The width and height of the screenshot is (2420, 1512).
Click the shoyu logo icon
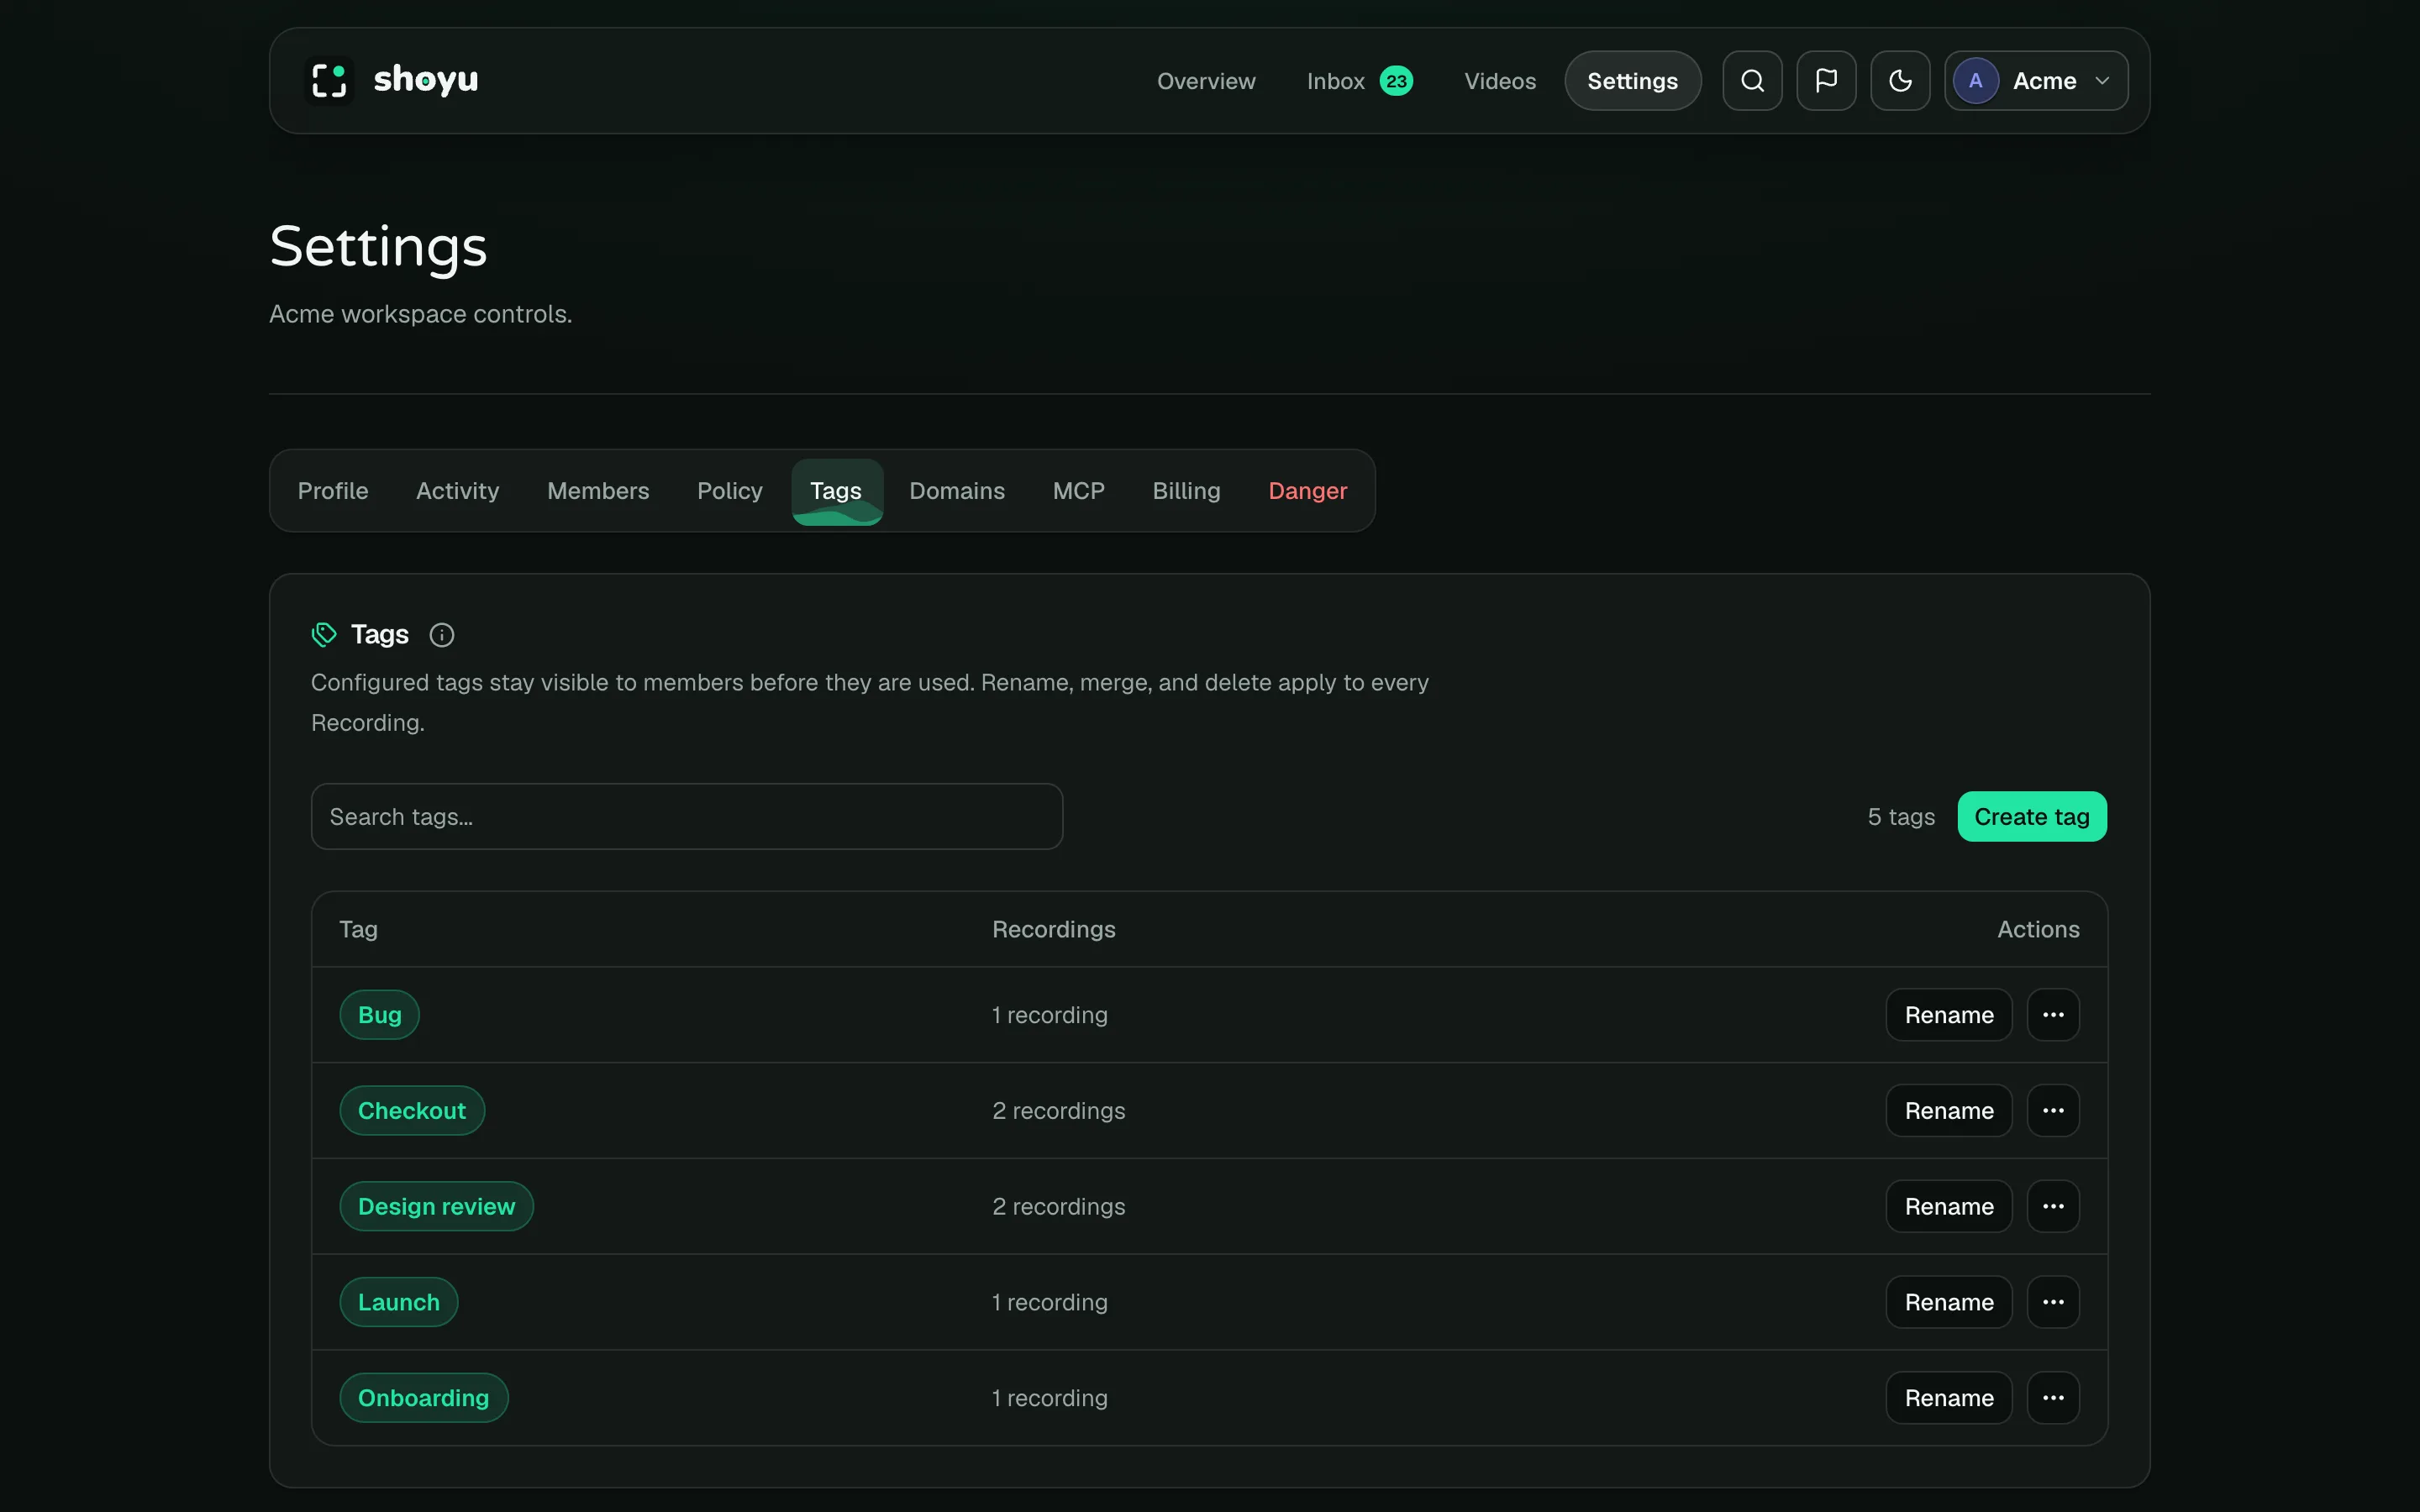329,81
